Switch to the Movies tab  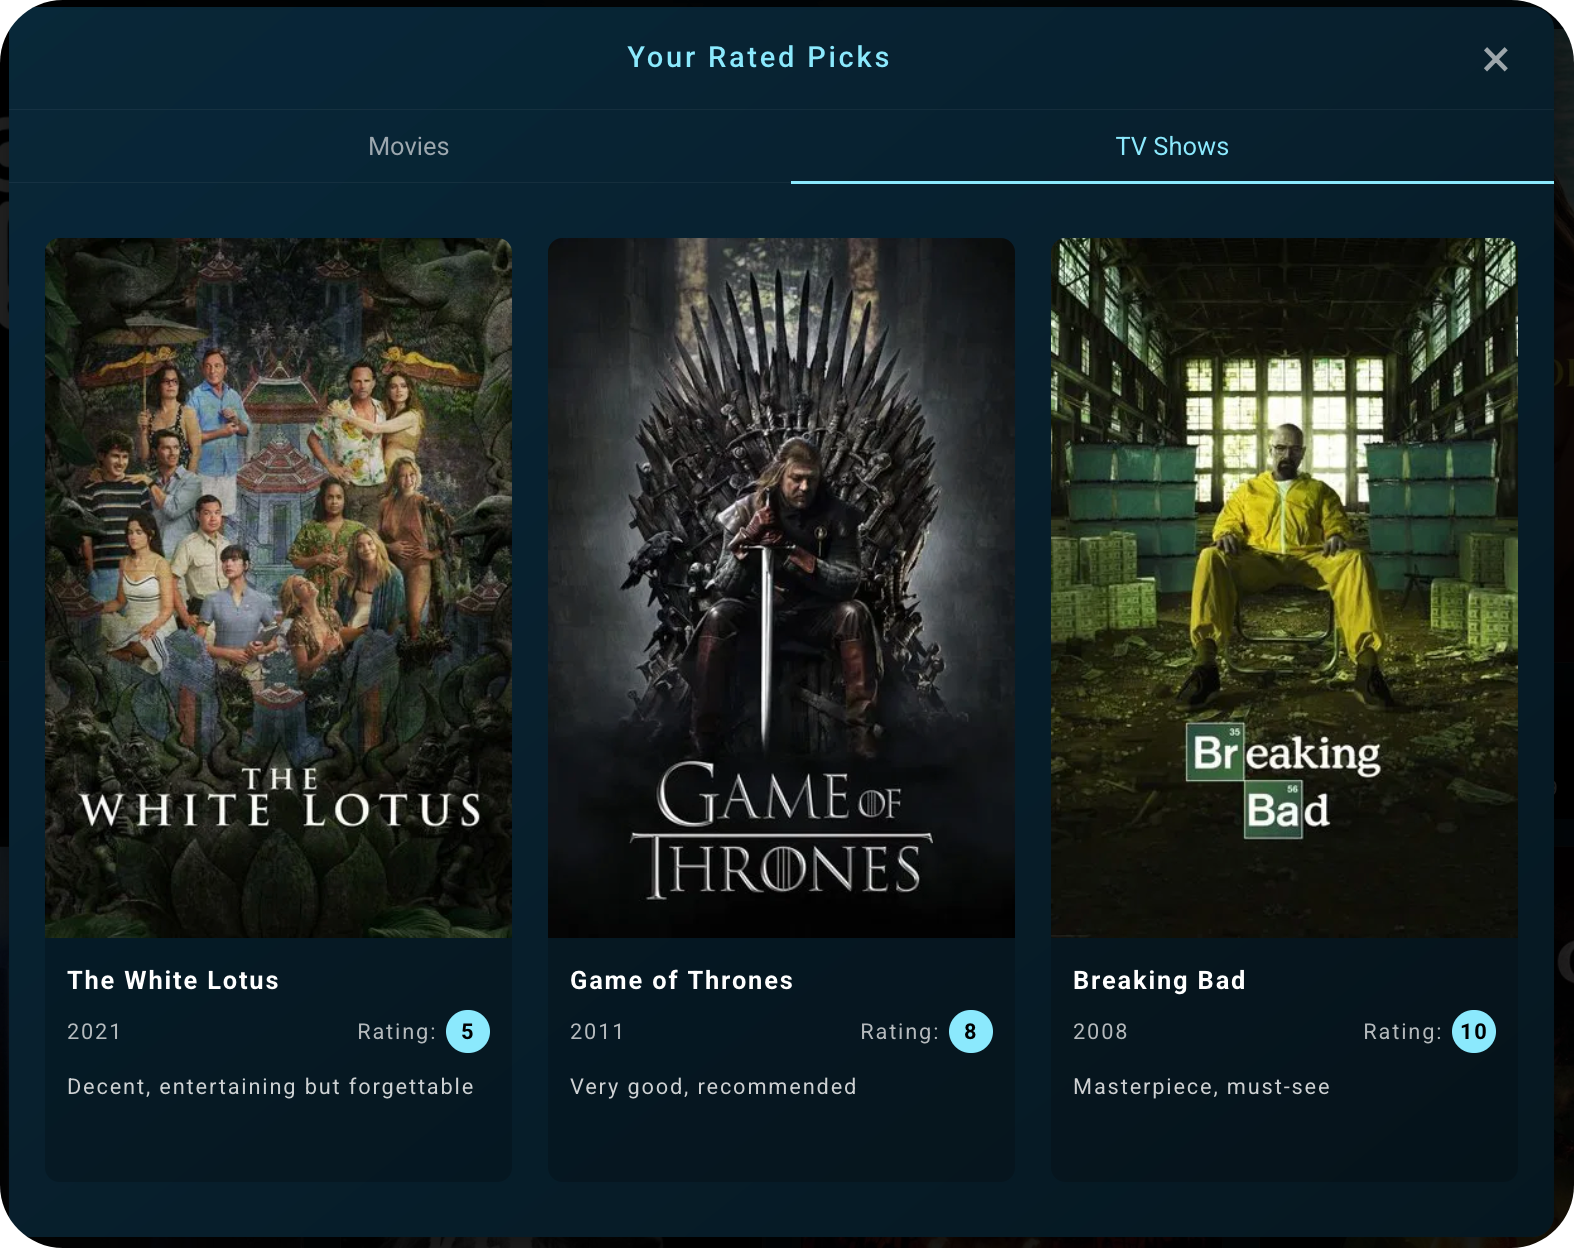[408, 147]
